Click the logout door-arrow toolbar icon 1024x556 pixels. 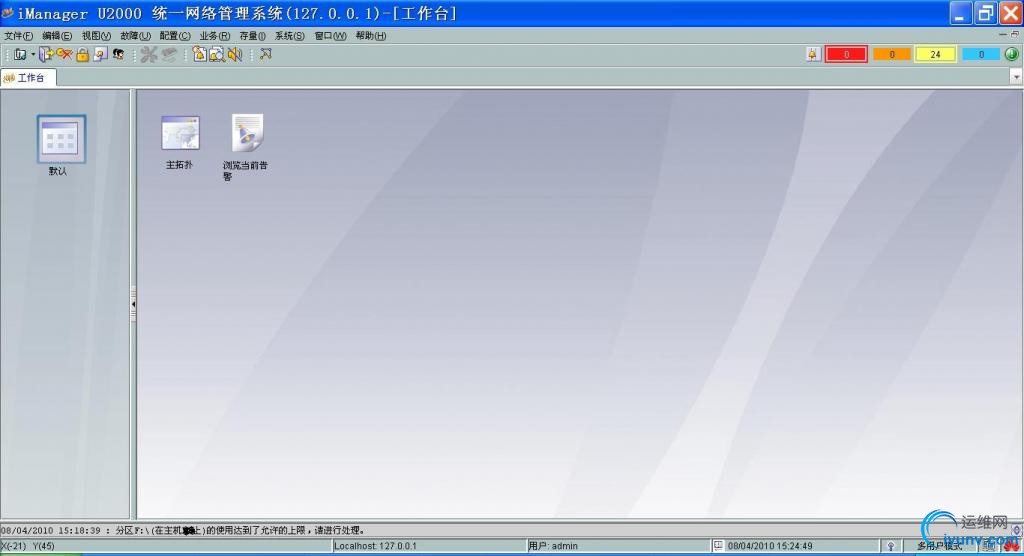click(x=46, y=55)
